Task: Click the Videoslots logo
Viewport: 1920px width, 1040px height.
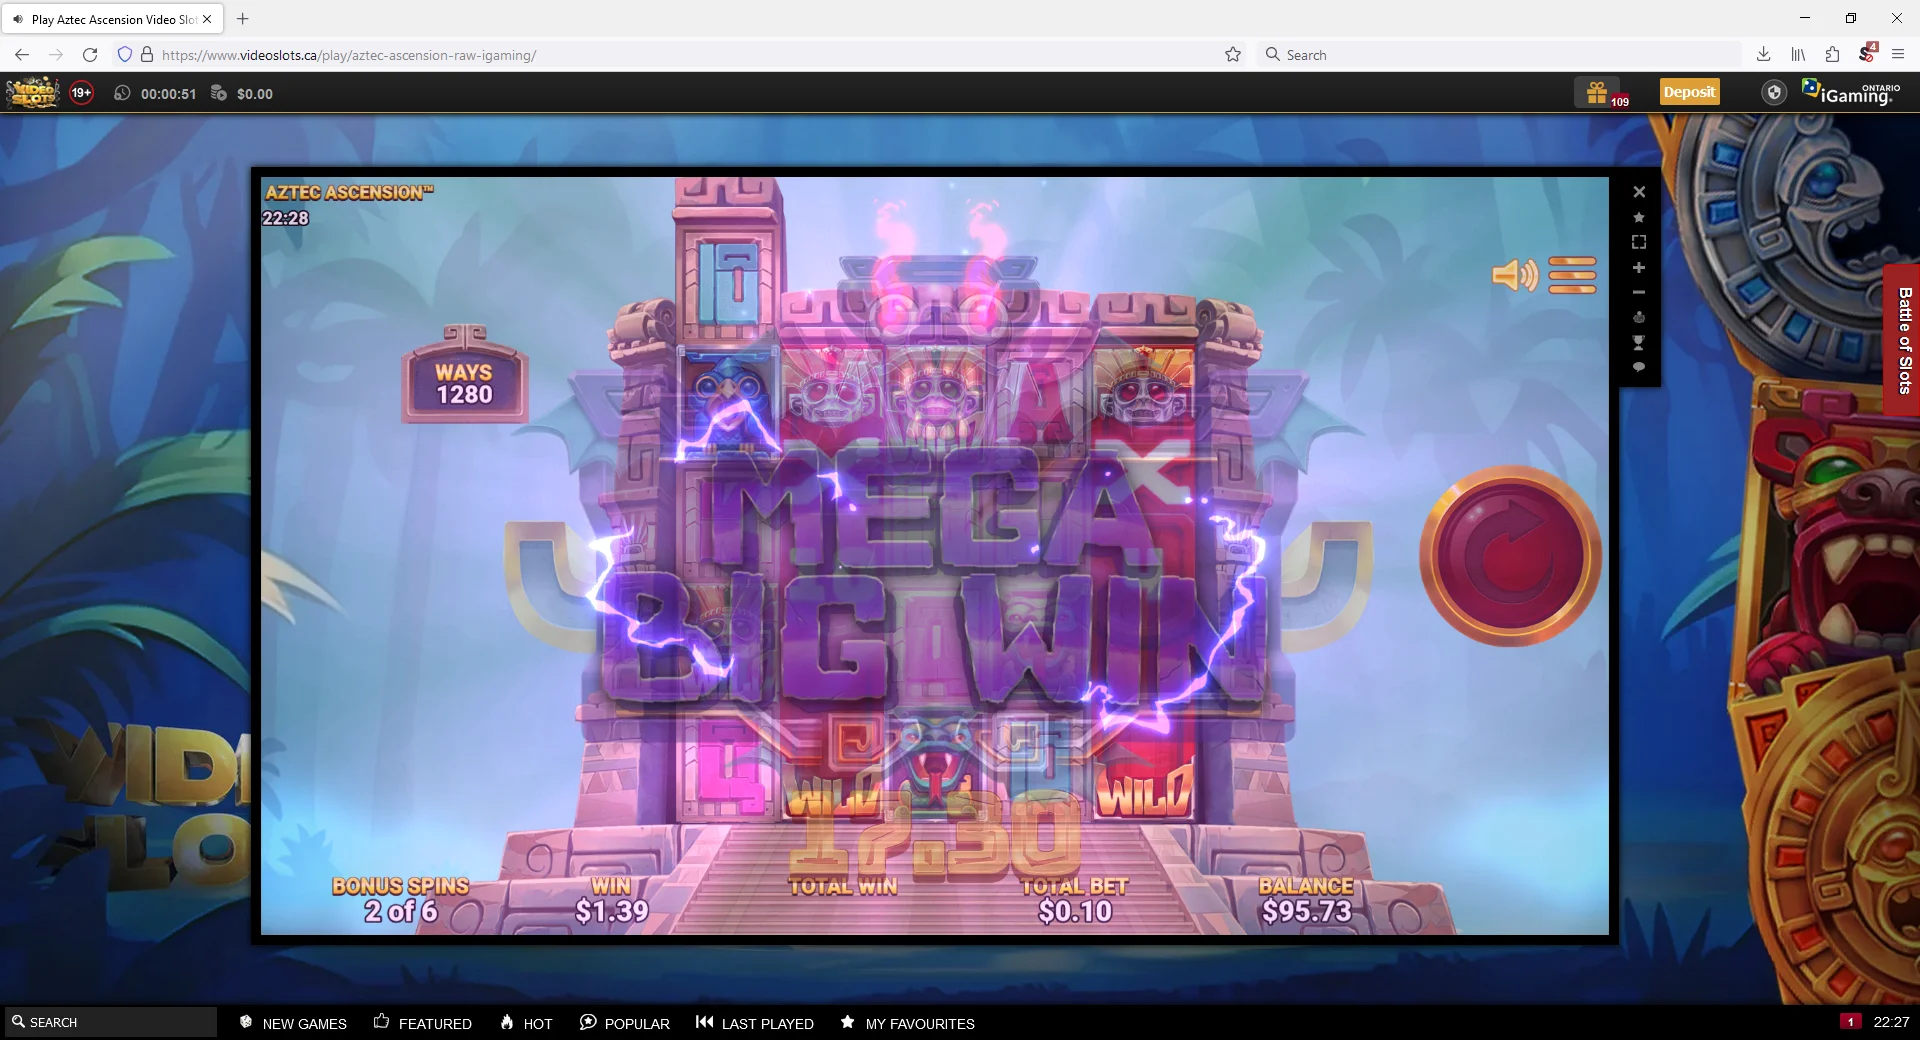Action: click(x=33, y=93)
